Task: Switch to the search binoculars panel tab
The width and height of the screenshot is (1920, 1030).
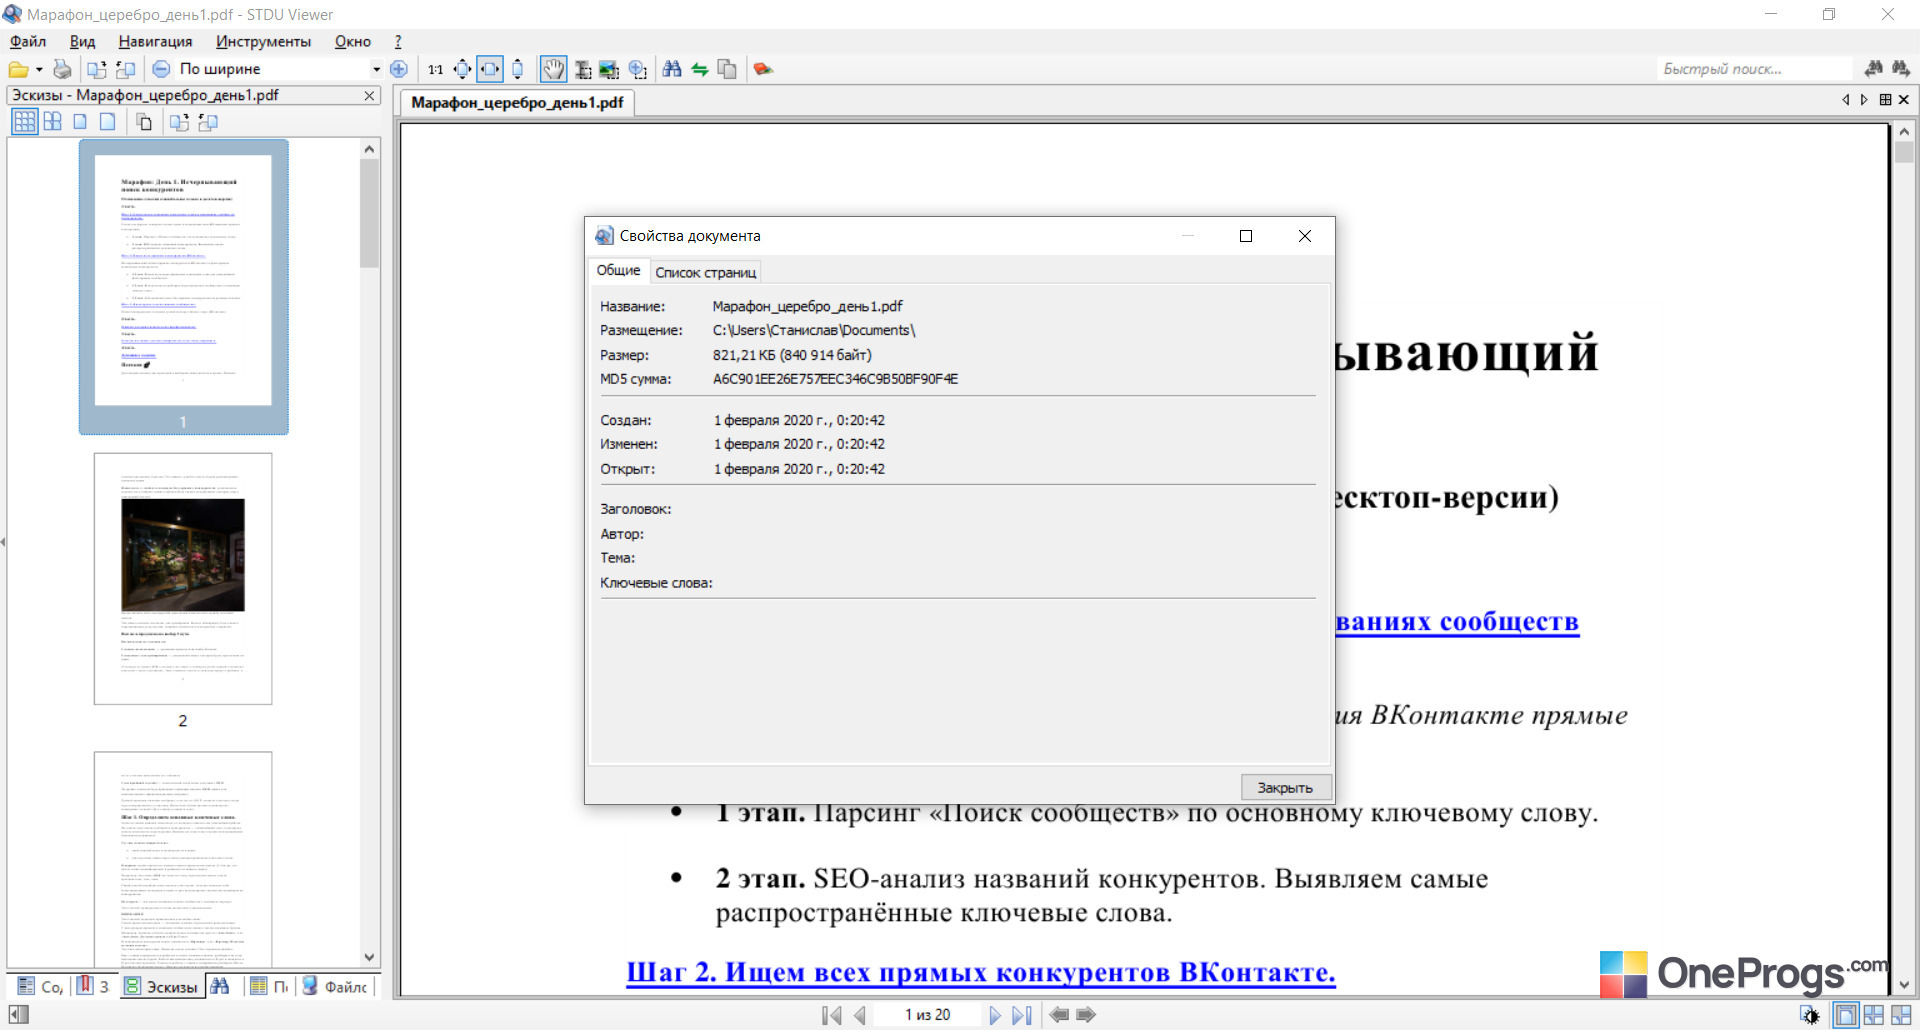Action: point(220,987)
